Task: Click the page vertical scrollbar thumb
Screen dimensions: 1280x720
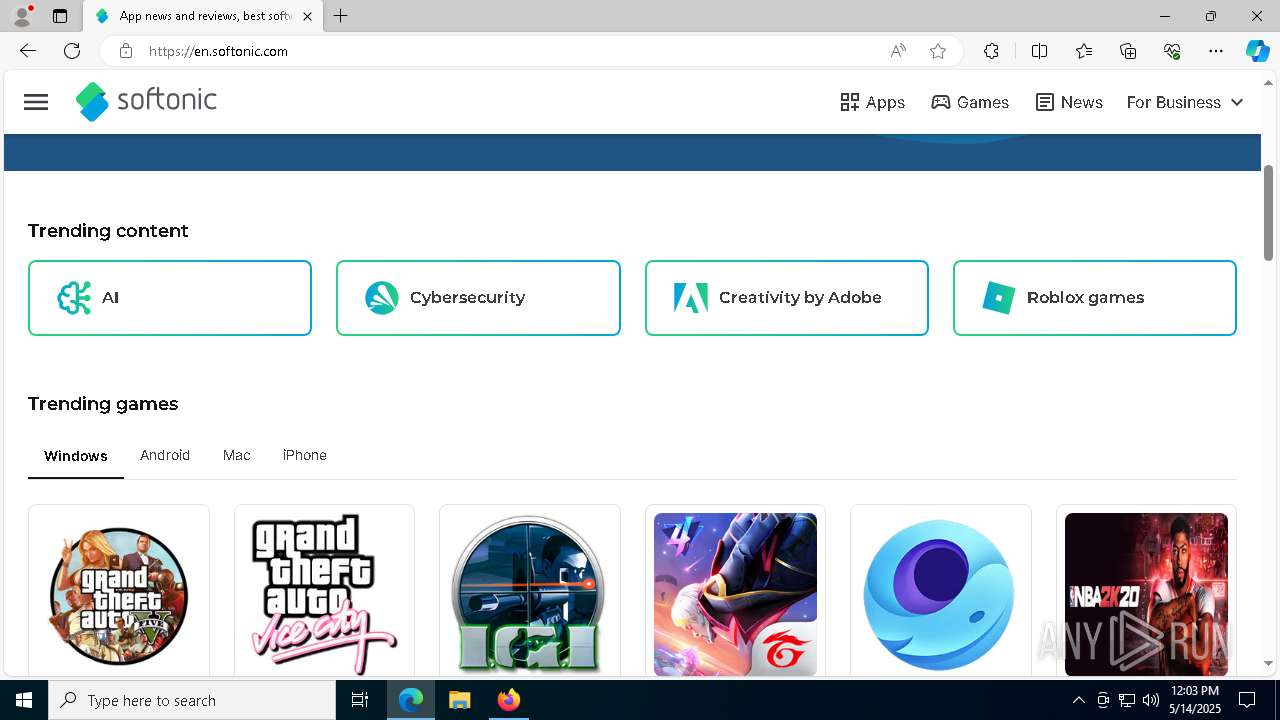Action: [x=1268, y=212]
